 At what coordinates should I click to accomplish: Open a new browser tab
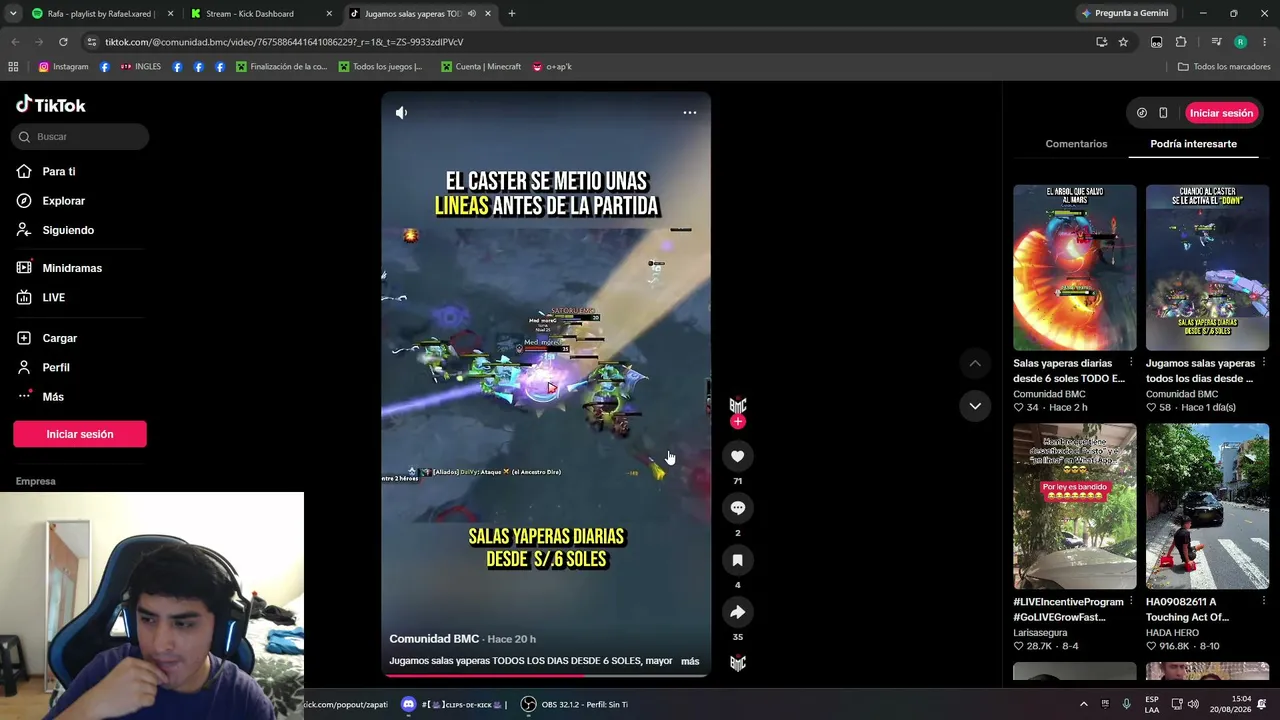coord(511,14)
